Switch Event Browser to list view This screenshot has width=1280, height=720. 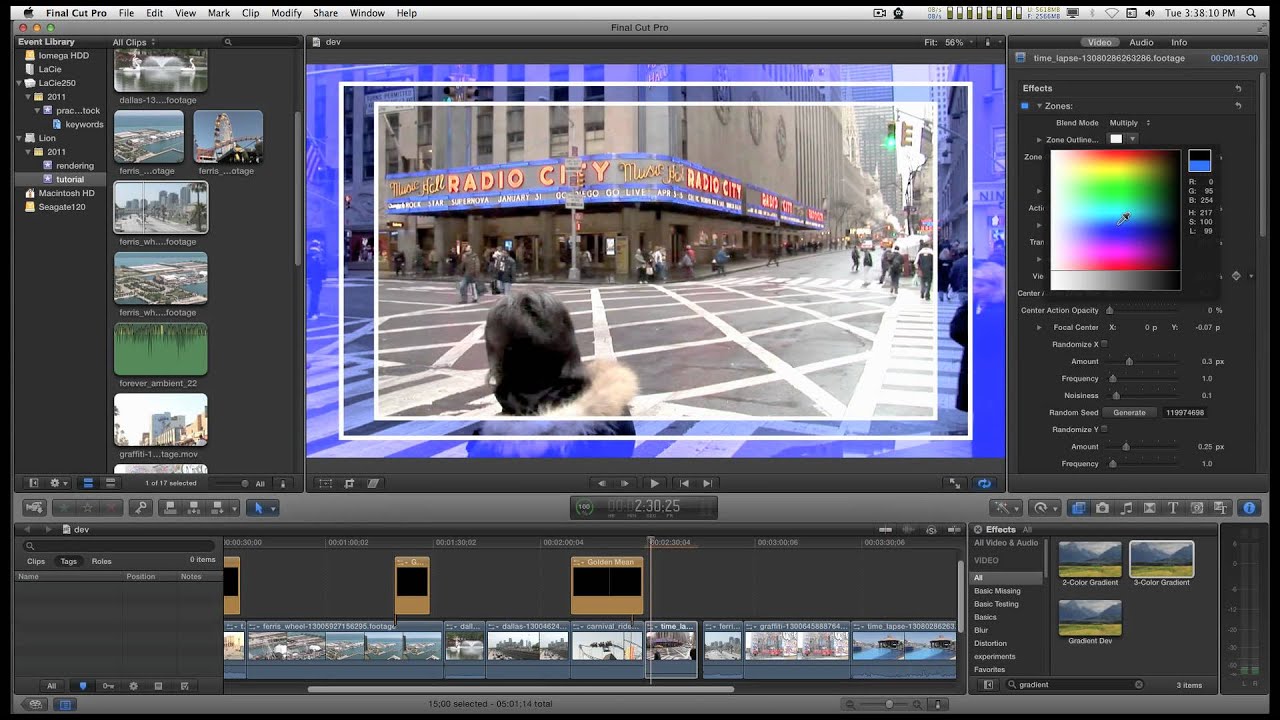click(110, 483)
